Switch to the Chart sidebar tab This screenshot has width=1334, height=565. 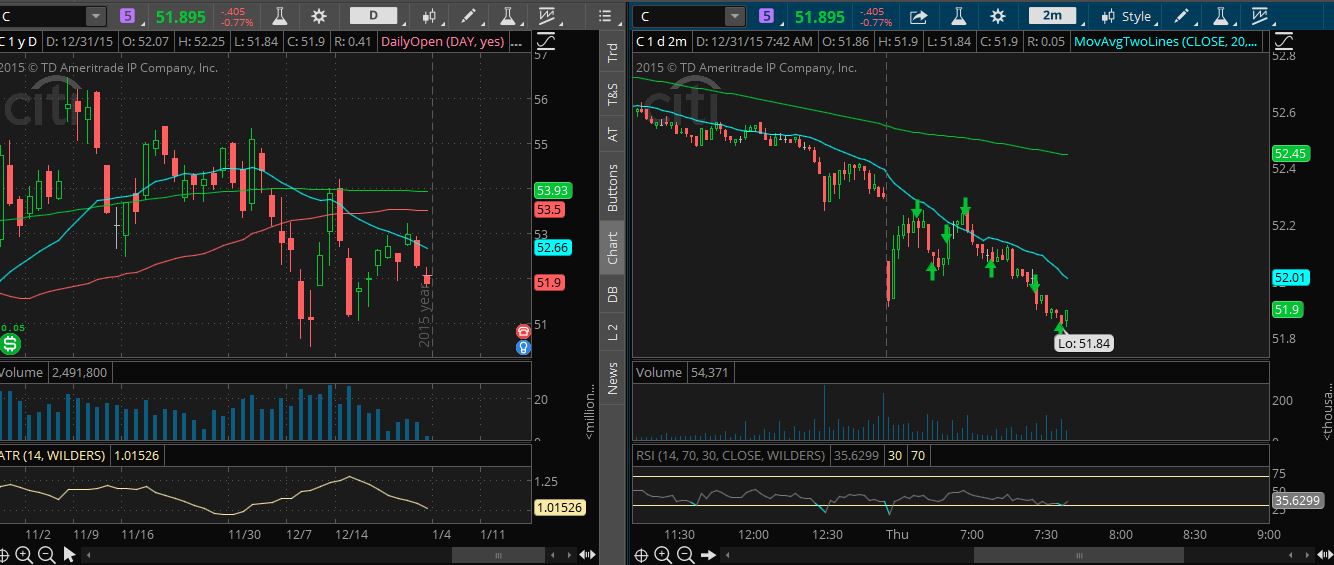pyautogui.click(x=613, y=248)
